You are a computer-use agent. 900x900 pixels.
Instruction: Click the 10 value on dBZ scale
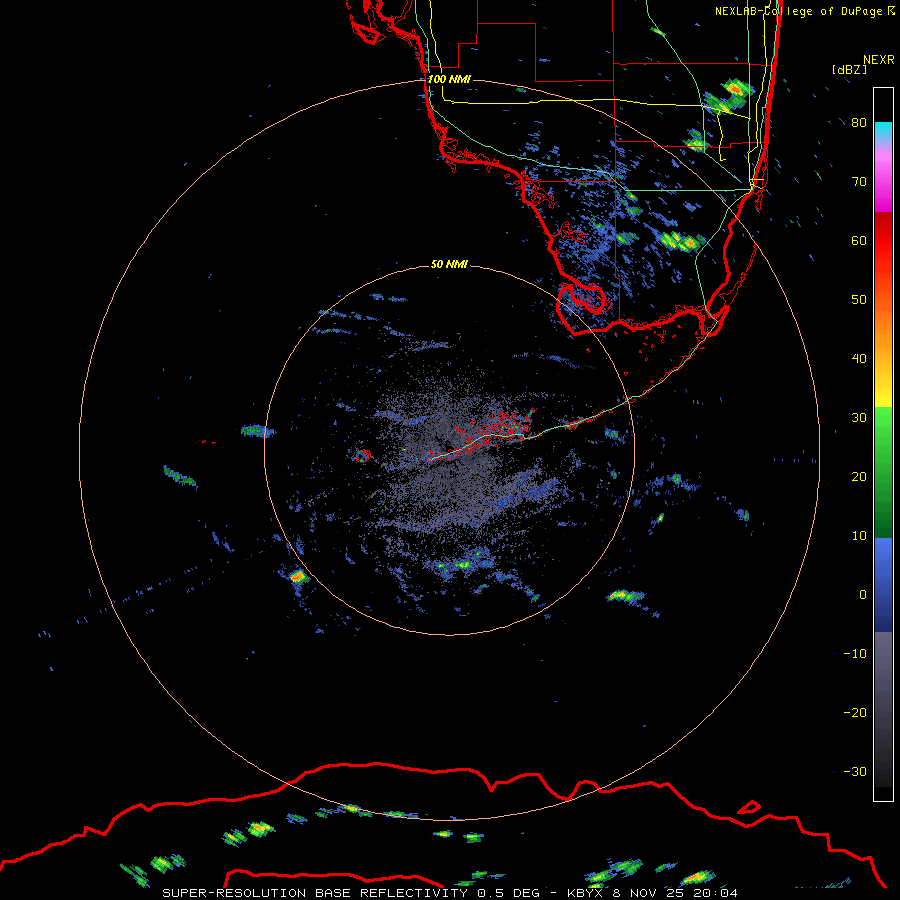(x=859, y=536)
